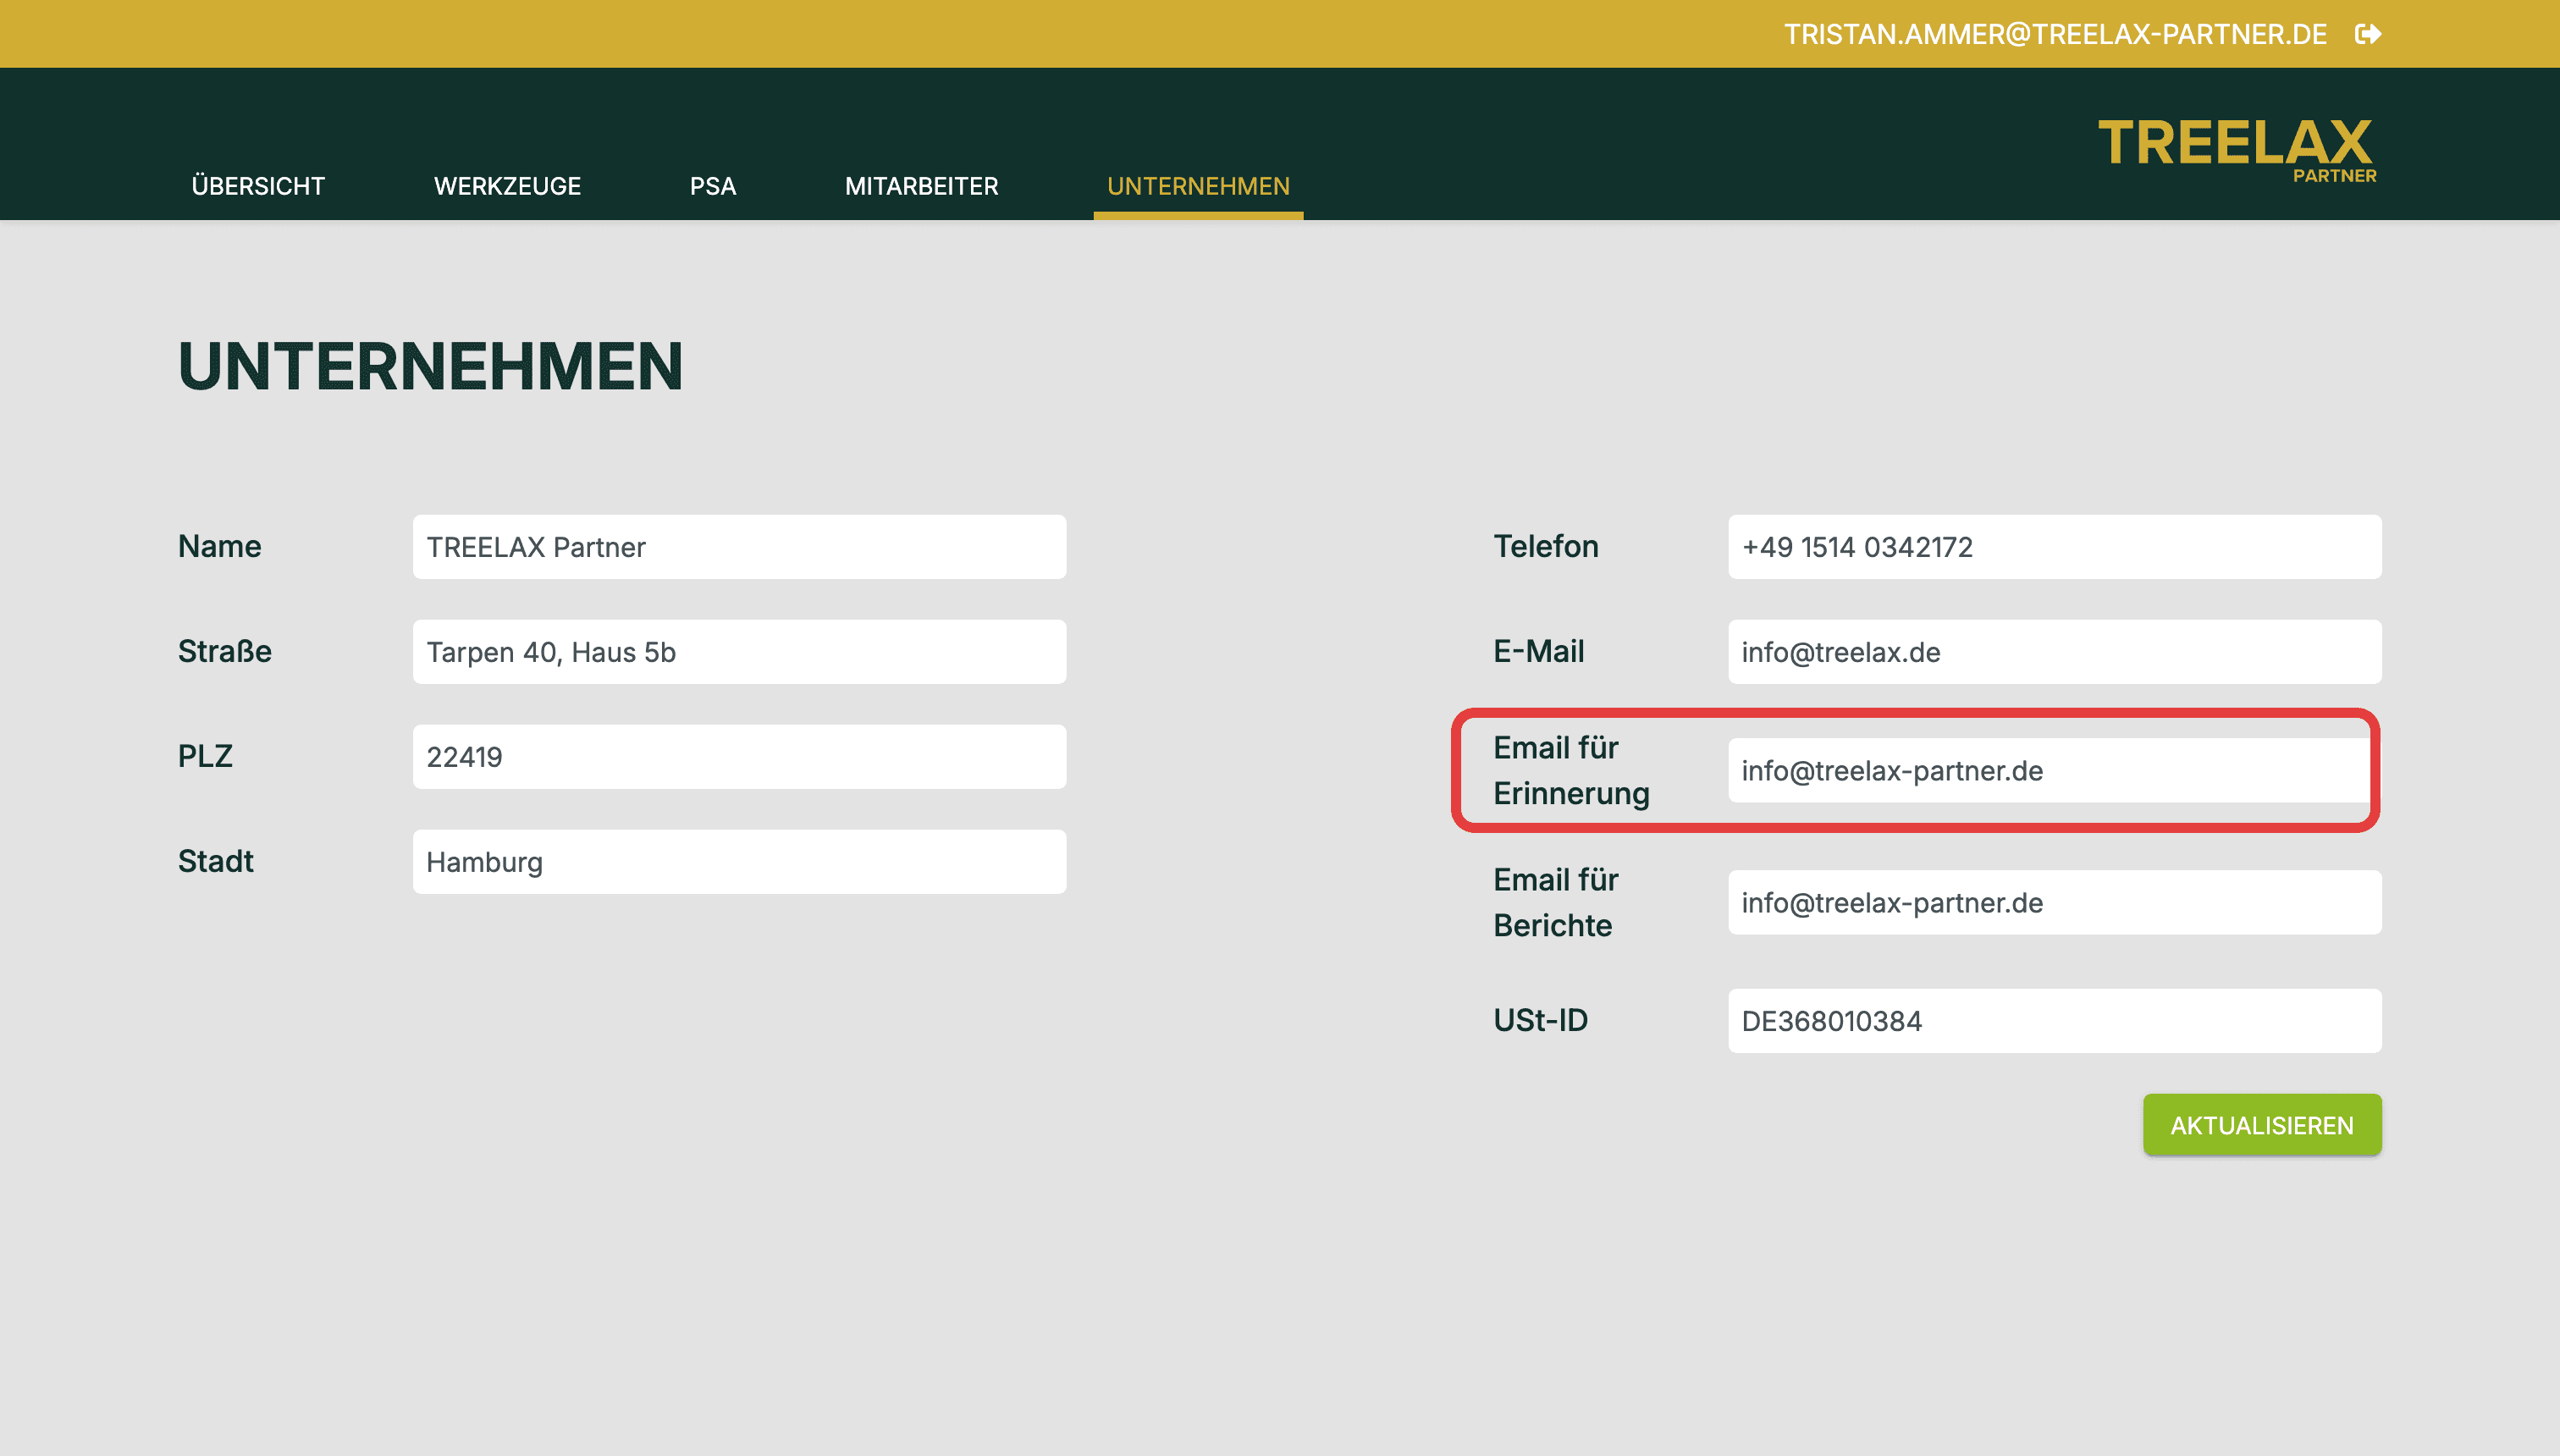Go to the PSA tab
Viewport: 2560px width, 1456px height.
click(713, 186)
